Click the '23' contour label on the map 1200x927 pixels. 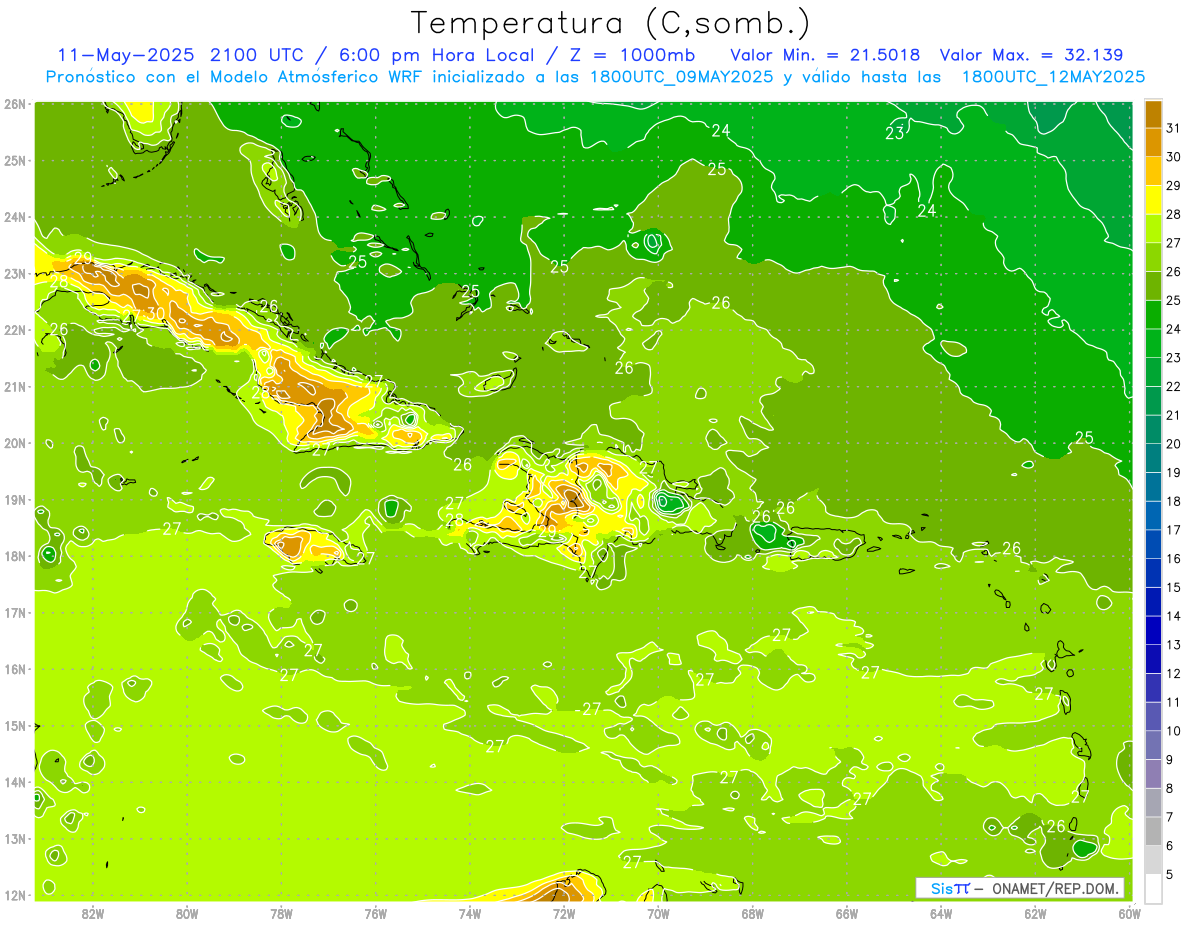895,133
